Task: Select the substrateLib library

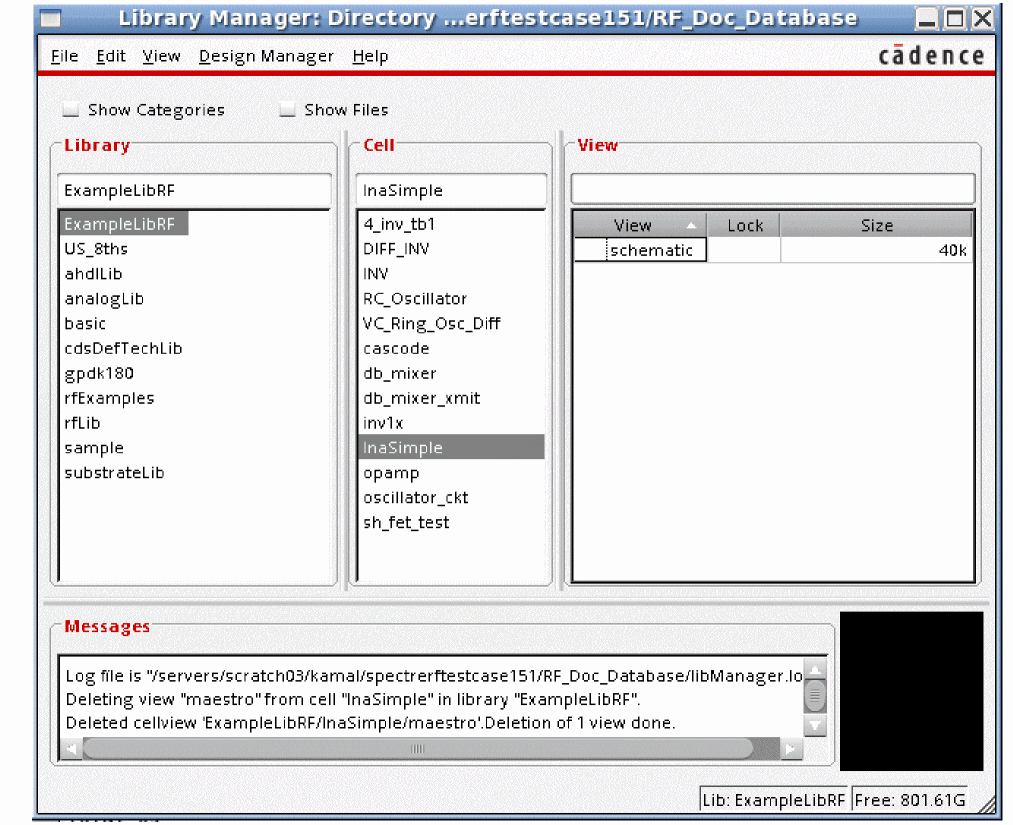Action: [x=114, y=473]
